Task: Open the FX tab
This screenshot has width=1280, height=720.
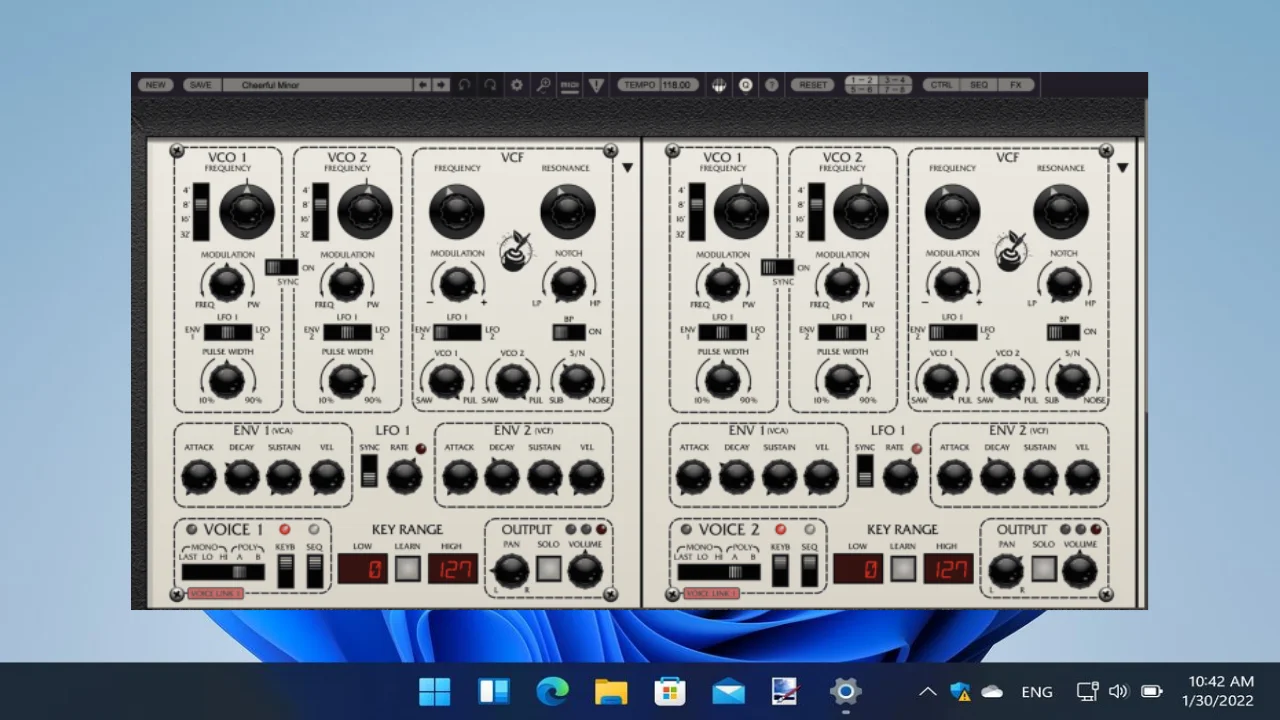Action: (x=1016, y=85)
